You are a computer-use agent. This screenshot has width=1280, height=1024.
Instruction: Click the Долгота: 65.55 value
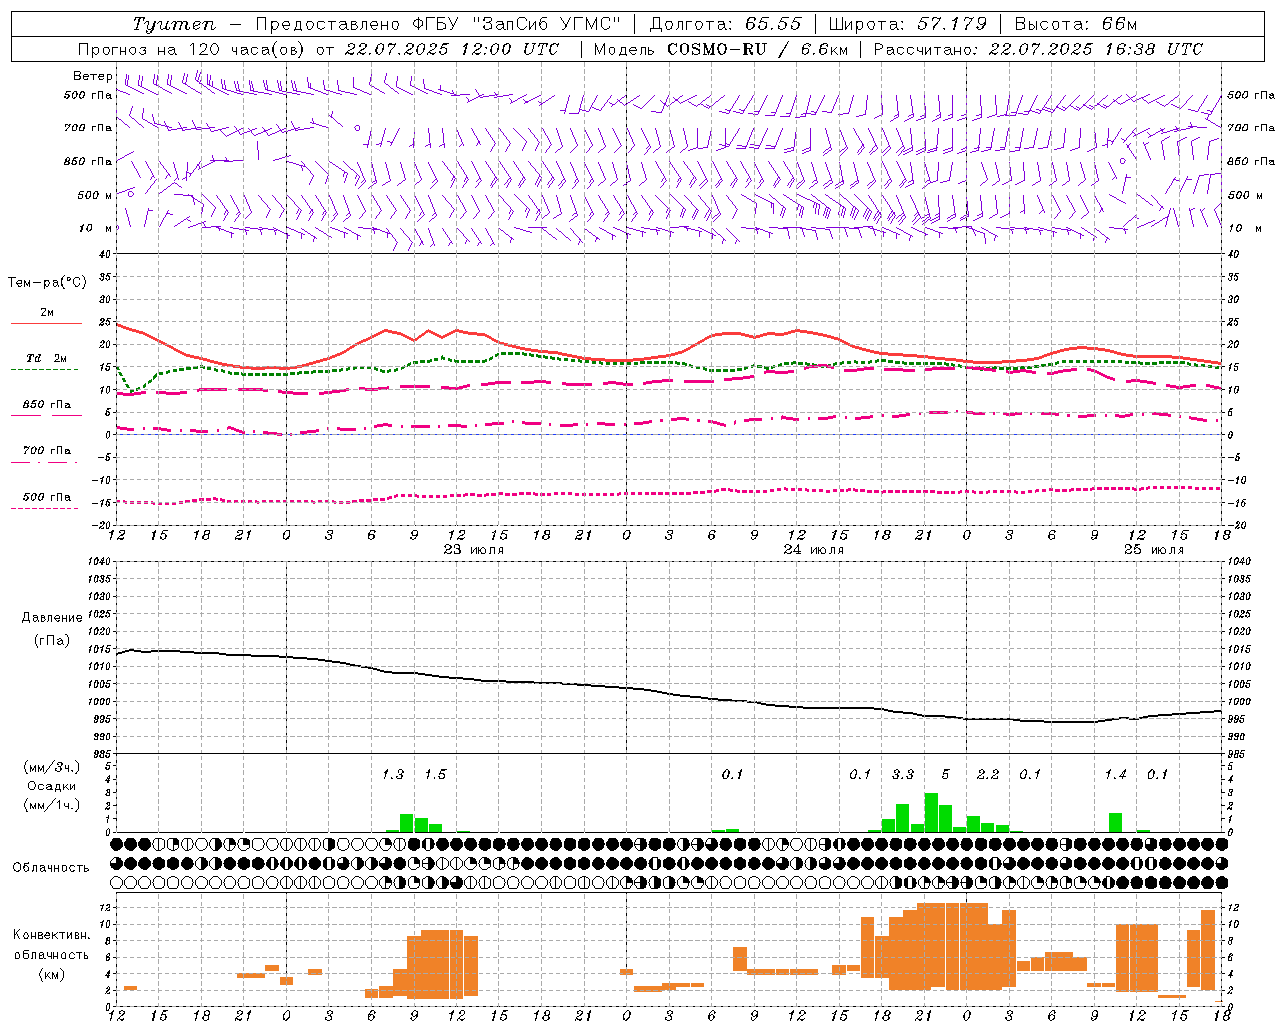(726, 24)
